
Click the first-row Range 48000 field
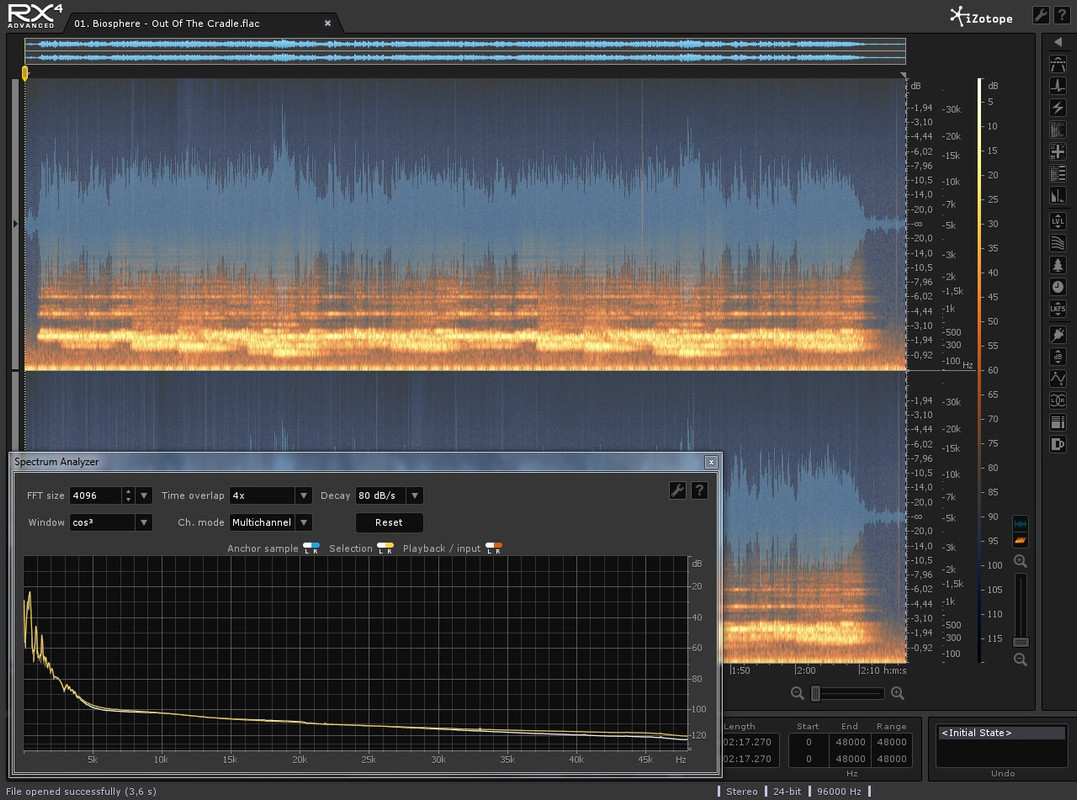892,742
